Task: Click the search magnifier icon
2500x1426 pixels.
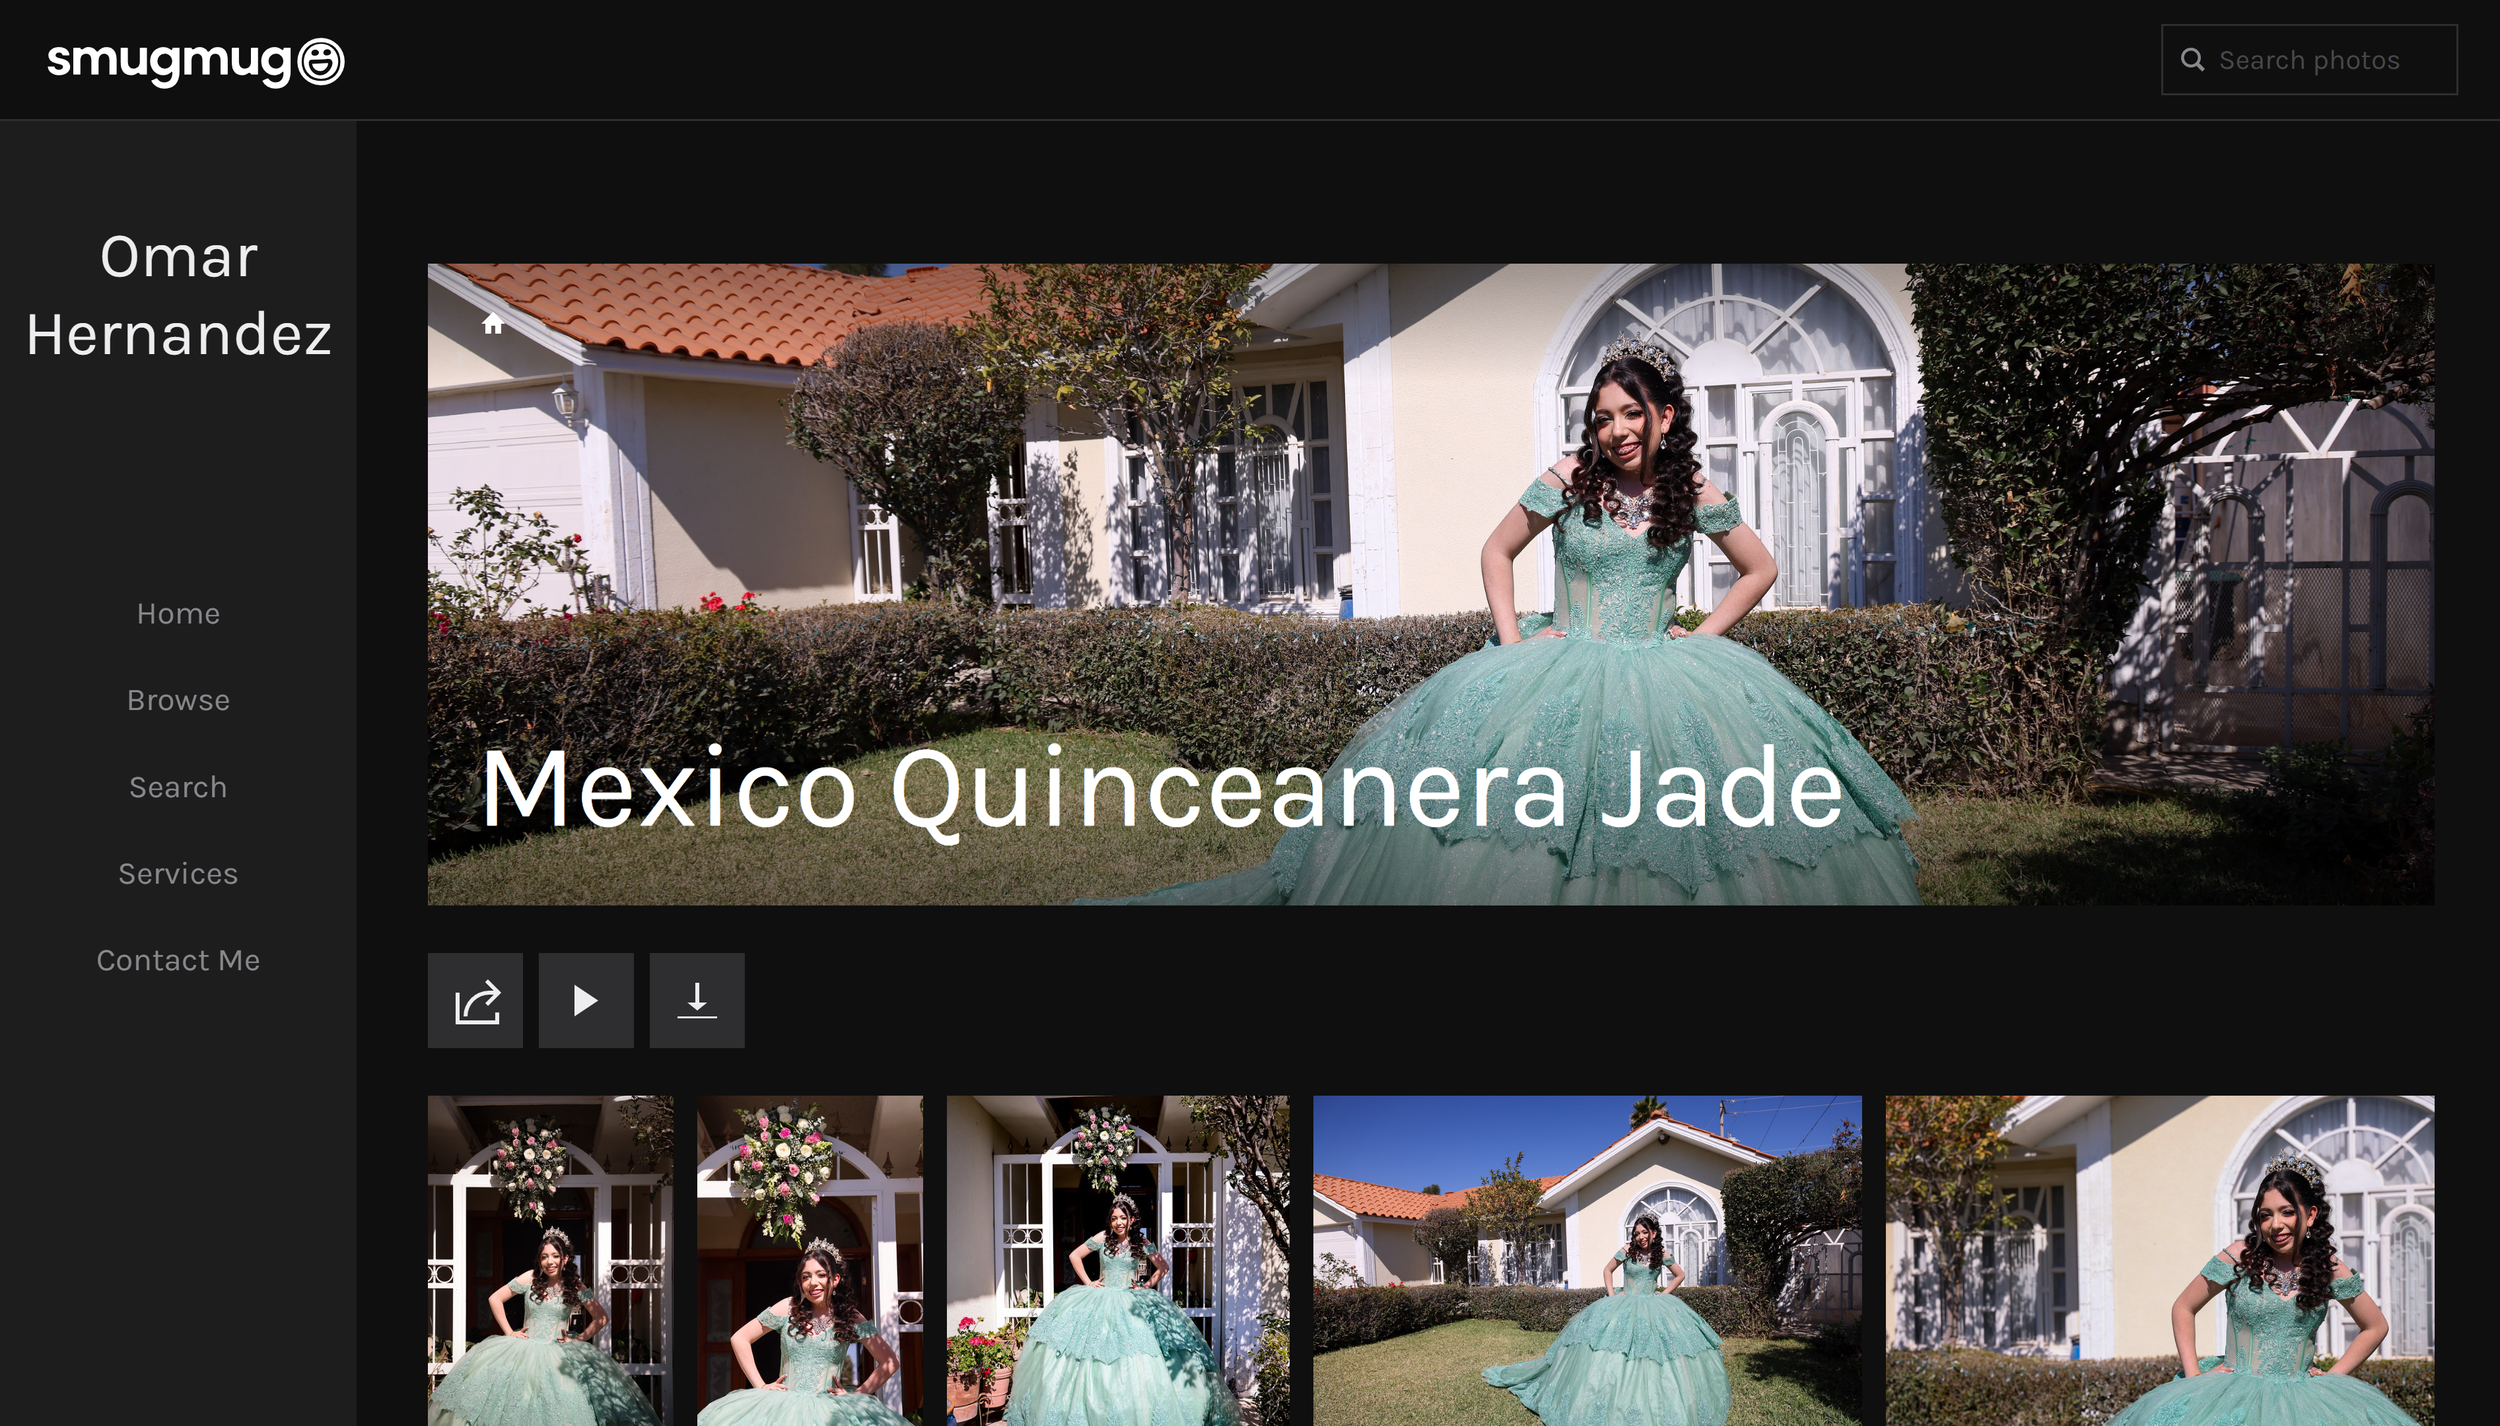Action: click(2192, 60)
